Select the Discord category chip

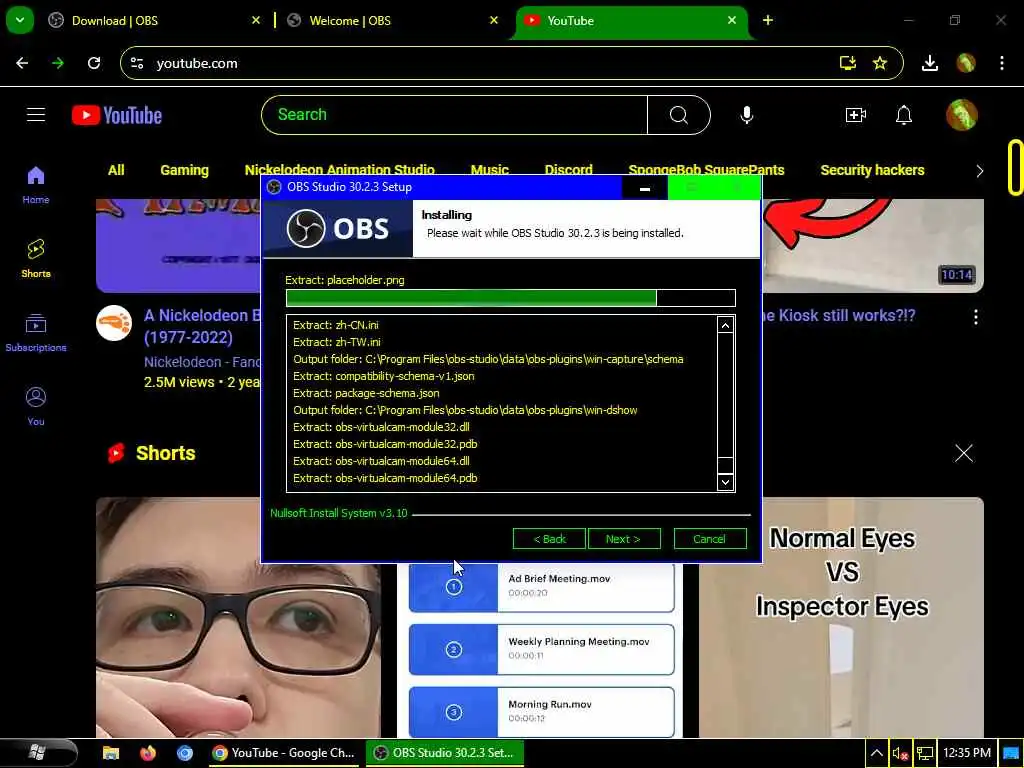[568, 169]
